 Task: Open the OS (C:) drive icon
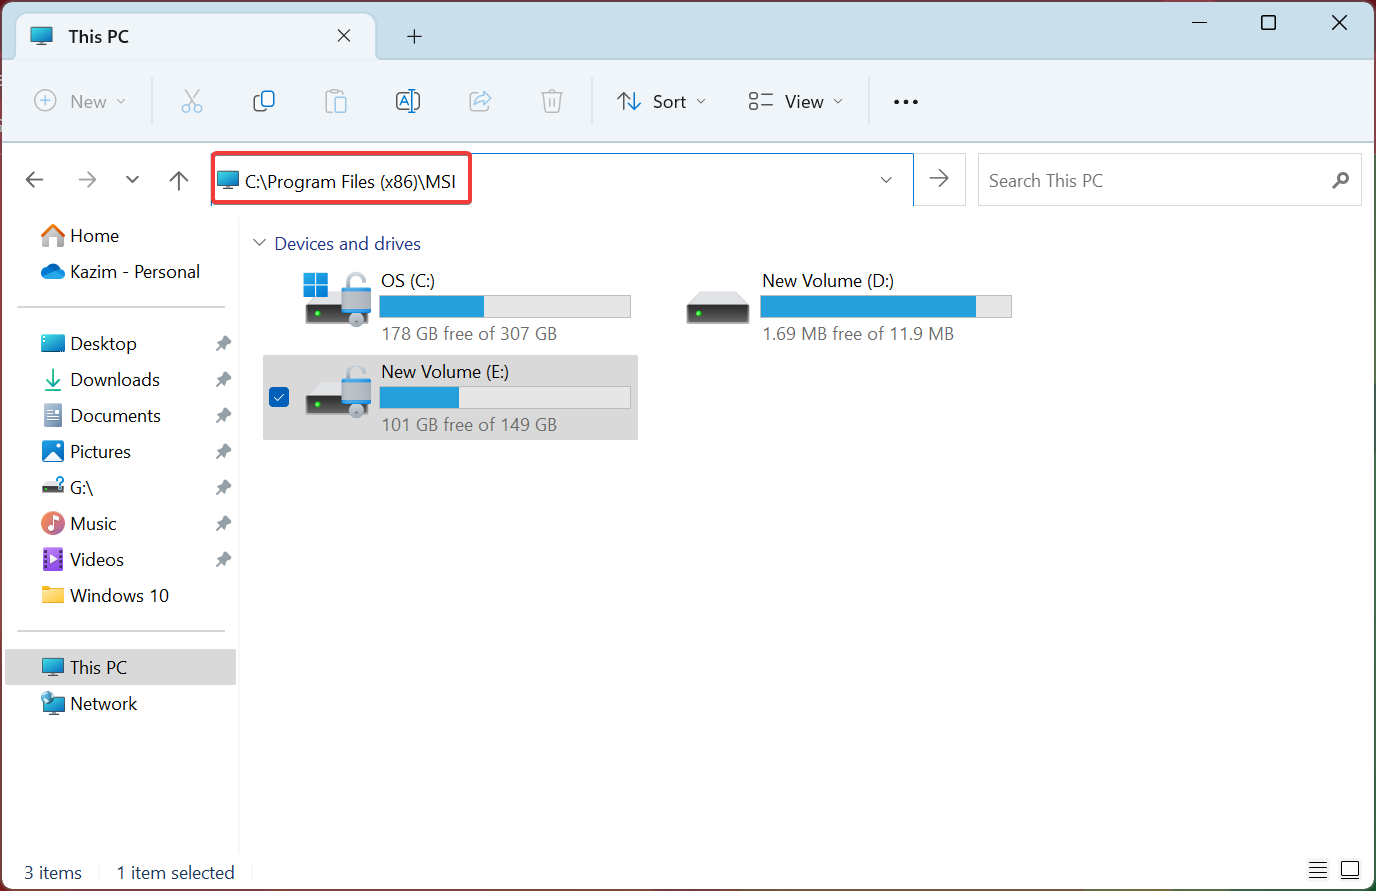point(337,299)
